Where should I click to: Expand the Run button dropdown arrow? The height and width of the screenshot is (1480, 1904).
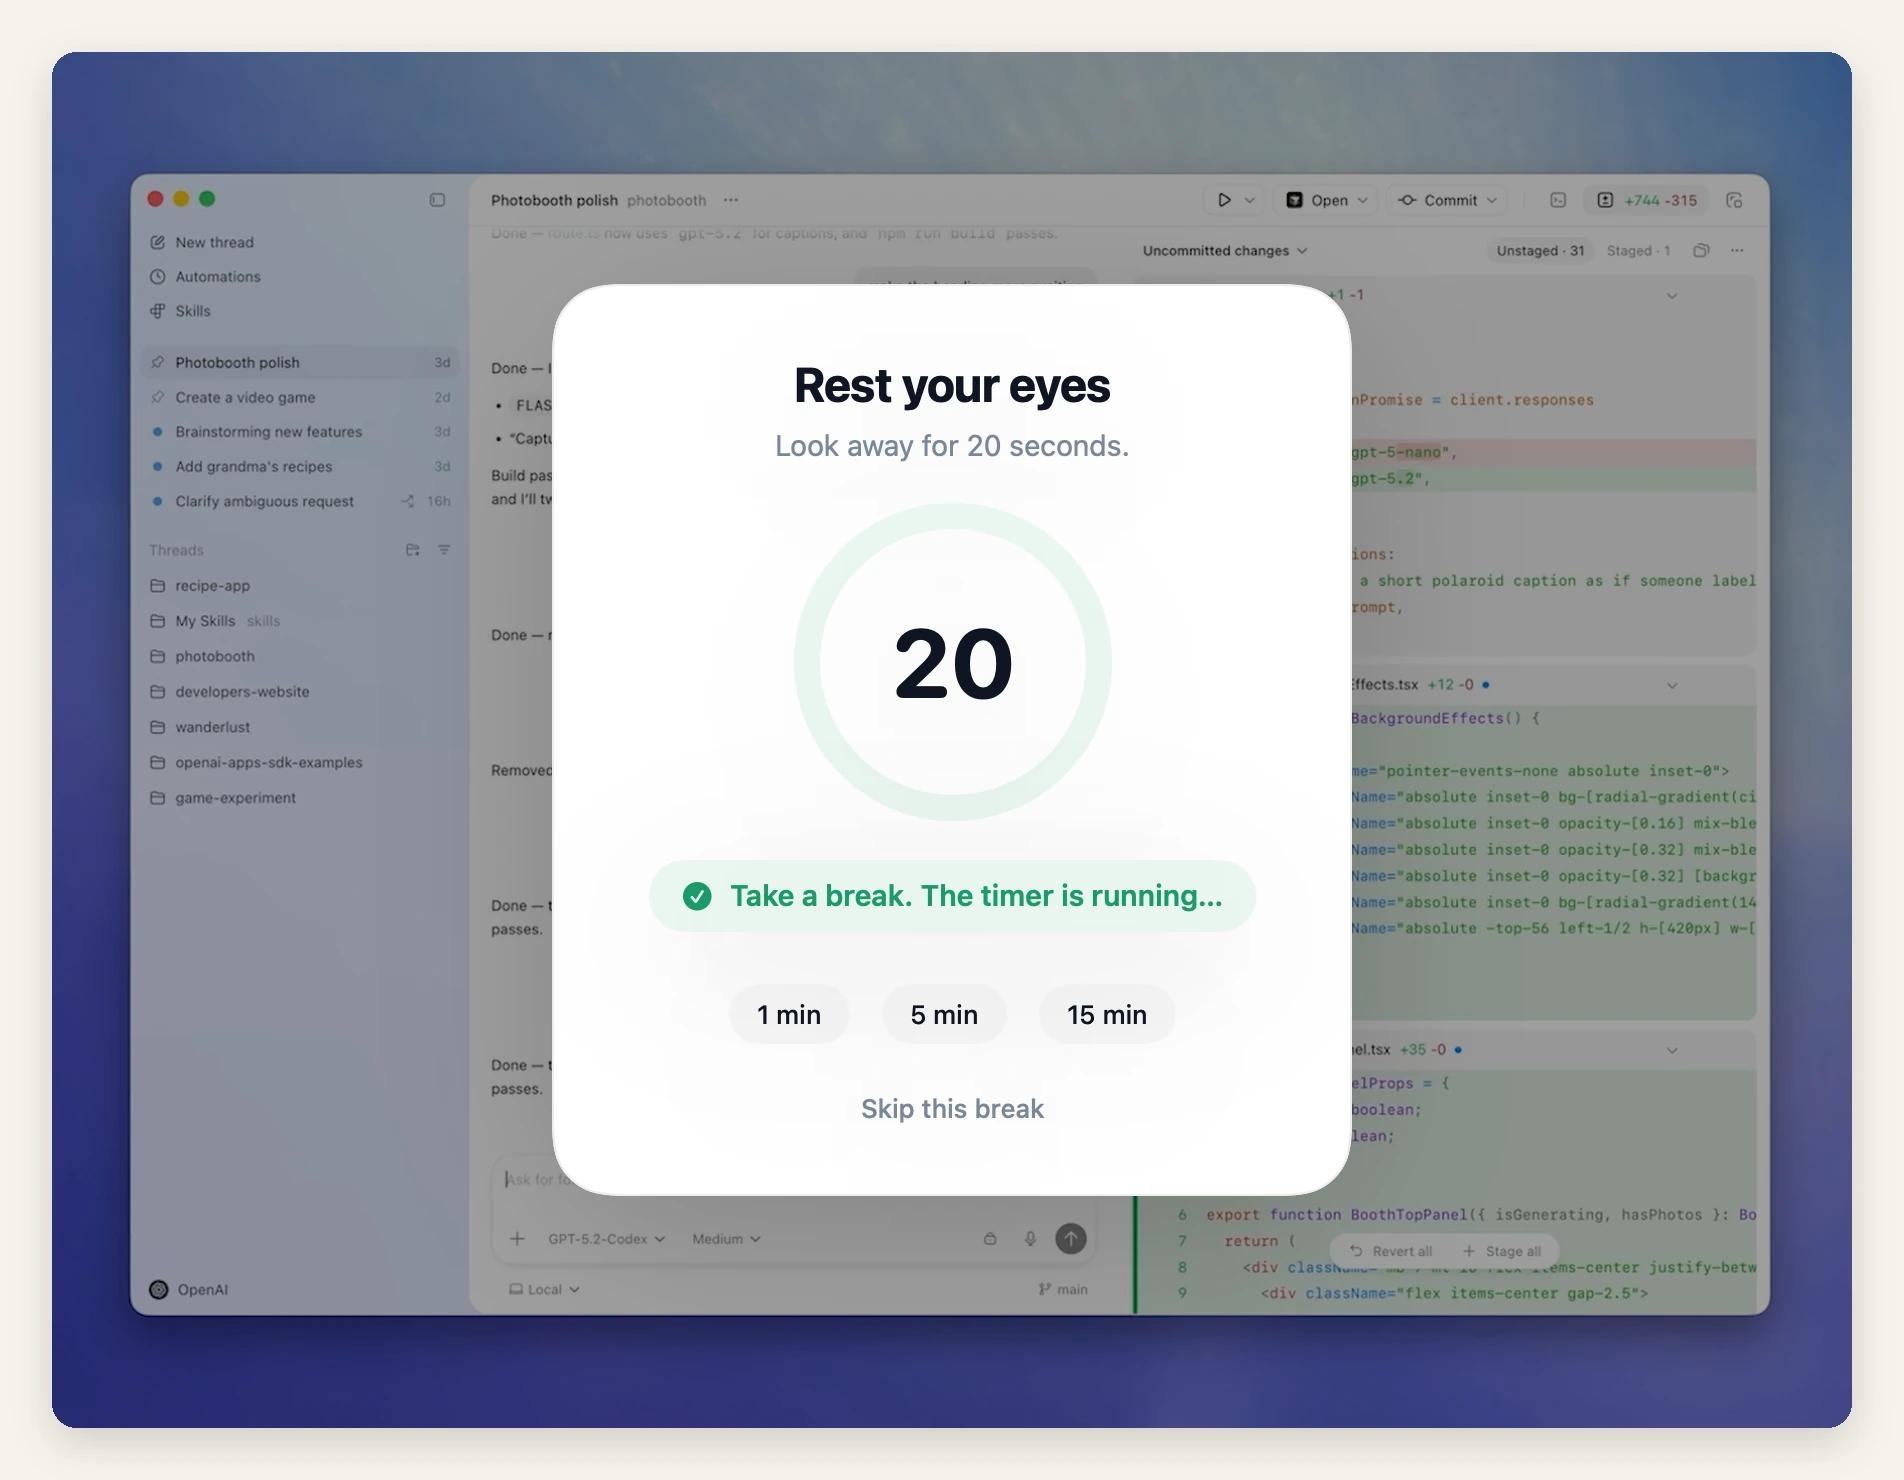click(1250, 200)
